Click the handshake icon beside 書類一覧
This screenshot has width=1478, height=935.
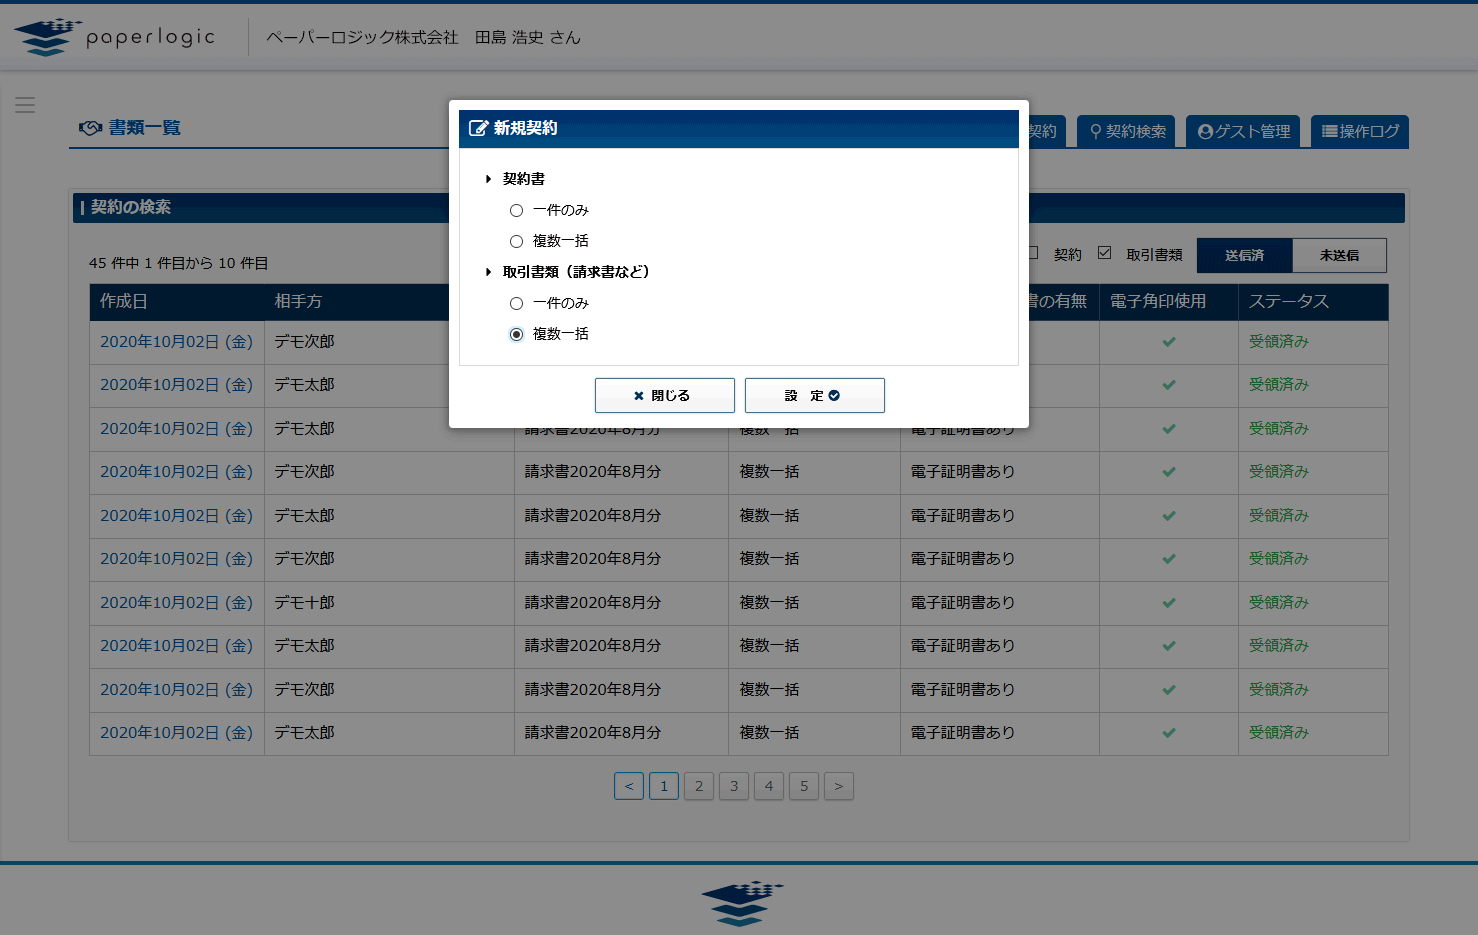pyautogui.click(x=90, y=128)
